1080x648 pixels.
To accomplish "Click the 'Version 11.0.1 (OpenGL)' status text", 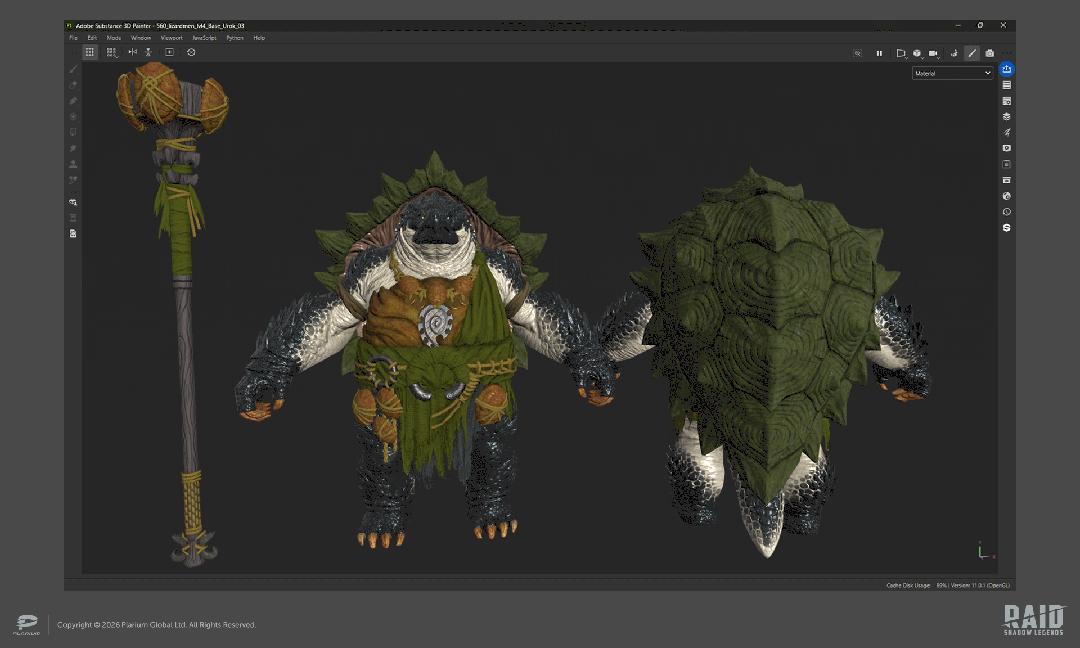I will tap(980, 585).
